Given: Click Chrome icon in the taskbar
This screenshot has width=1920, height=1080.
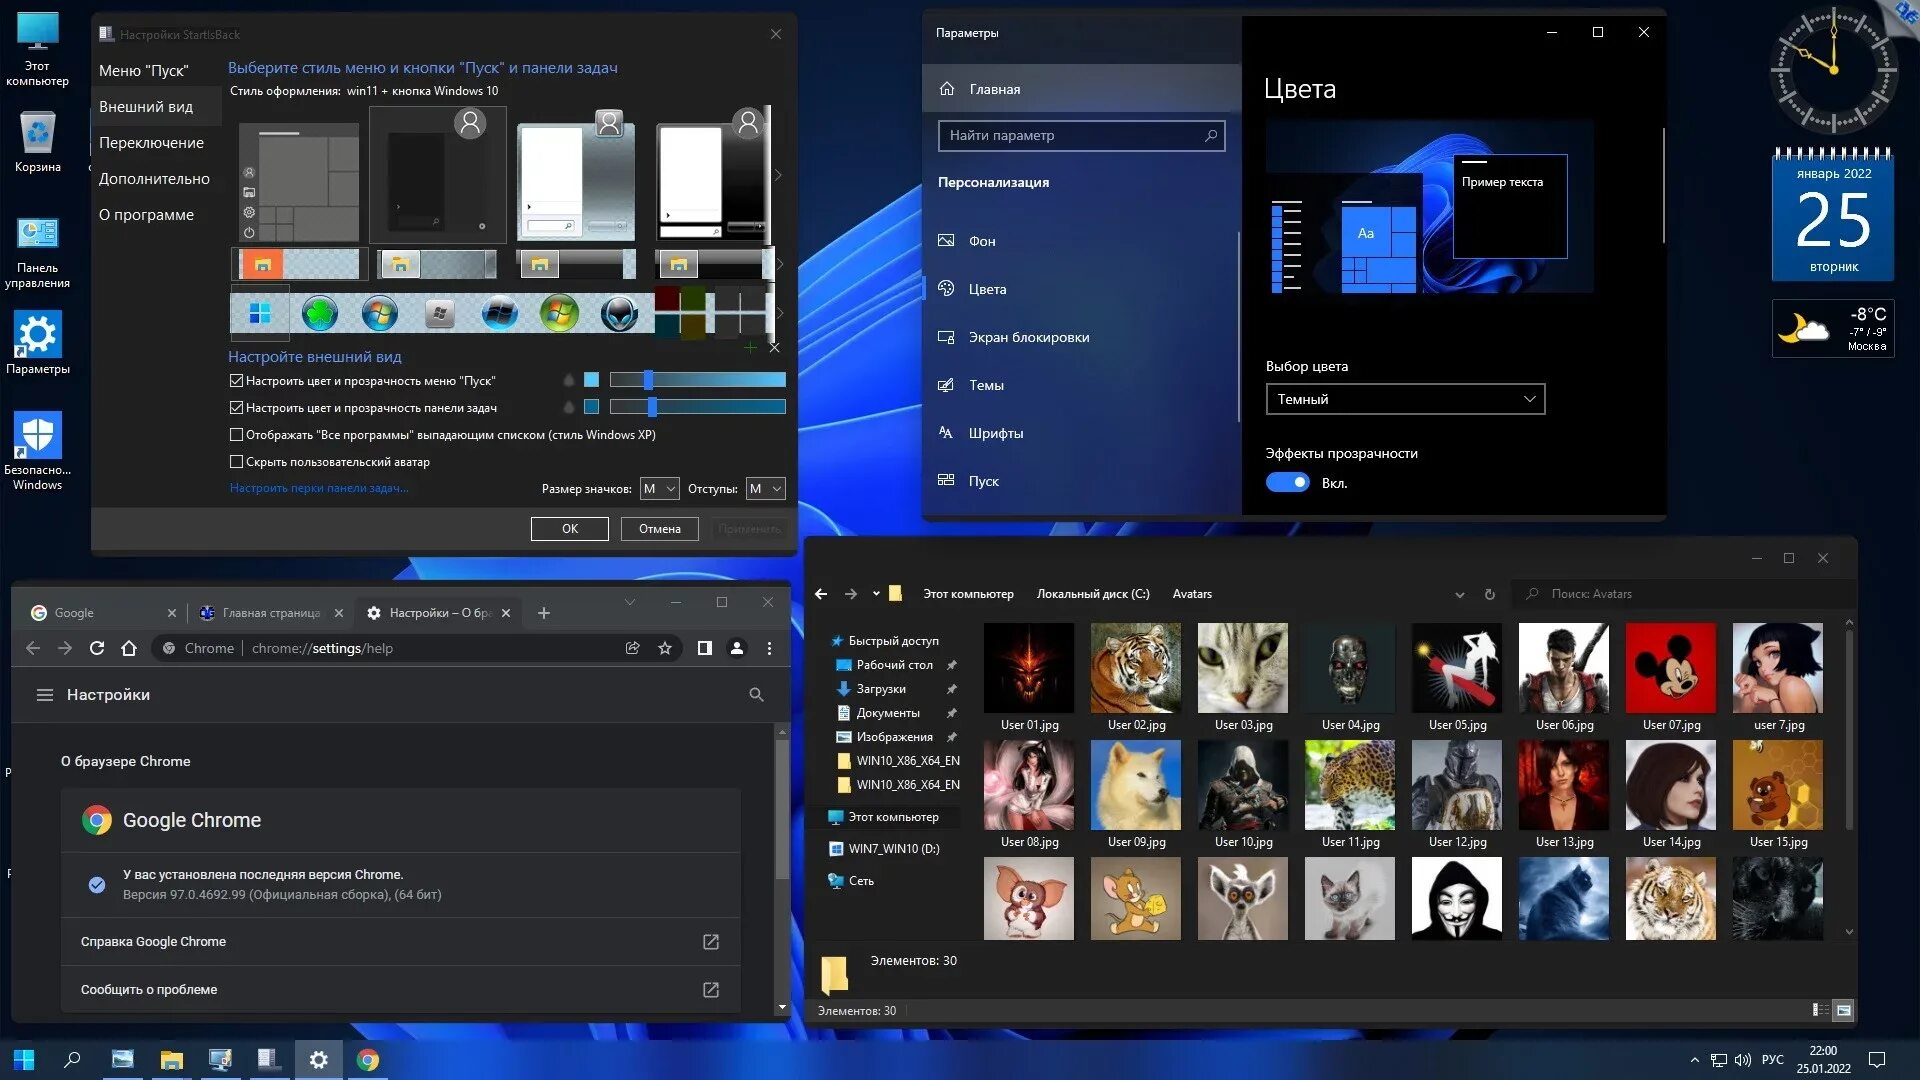Looking at the screenshot, I should pyautogui.click(x=368, y=1060).
